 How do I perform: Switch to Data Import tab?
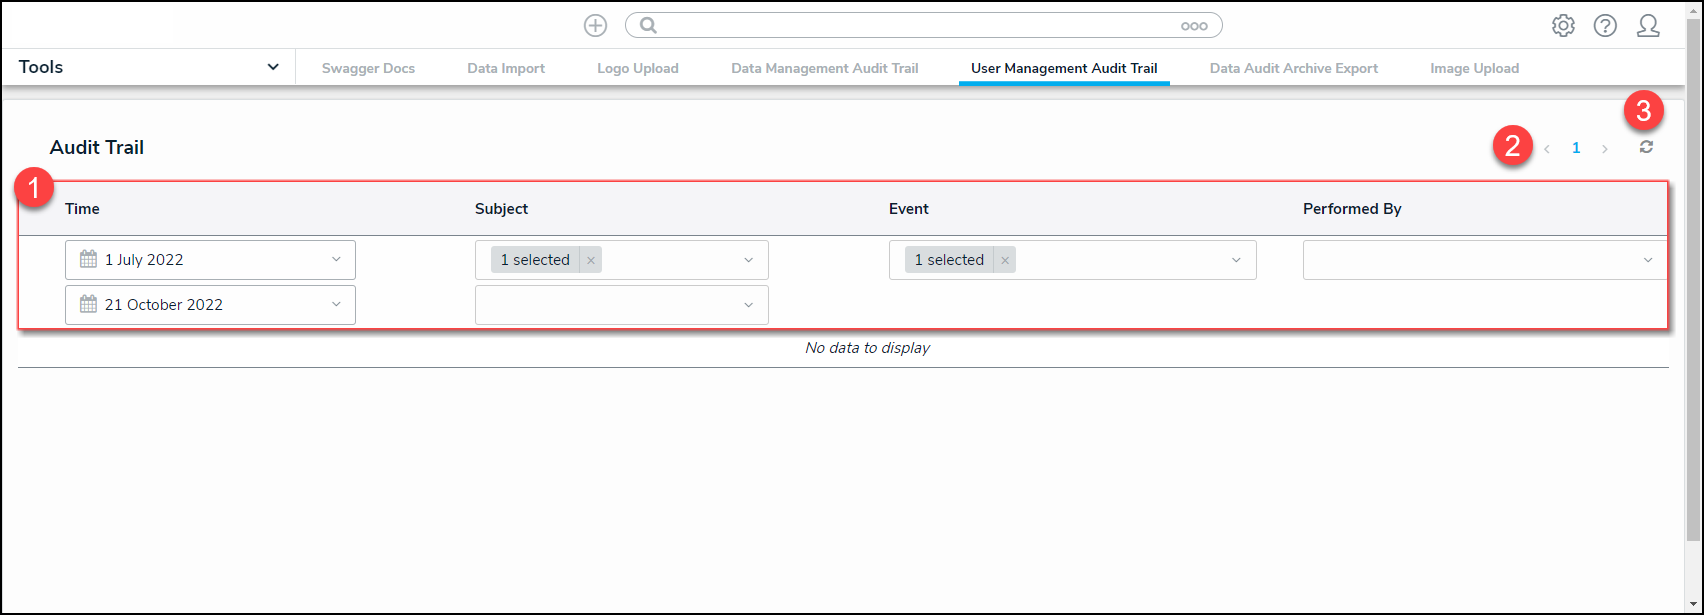click(506, 68)
